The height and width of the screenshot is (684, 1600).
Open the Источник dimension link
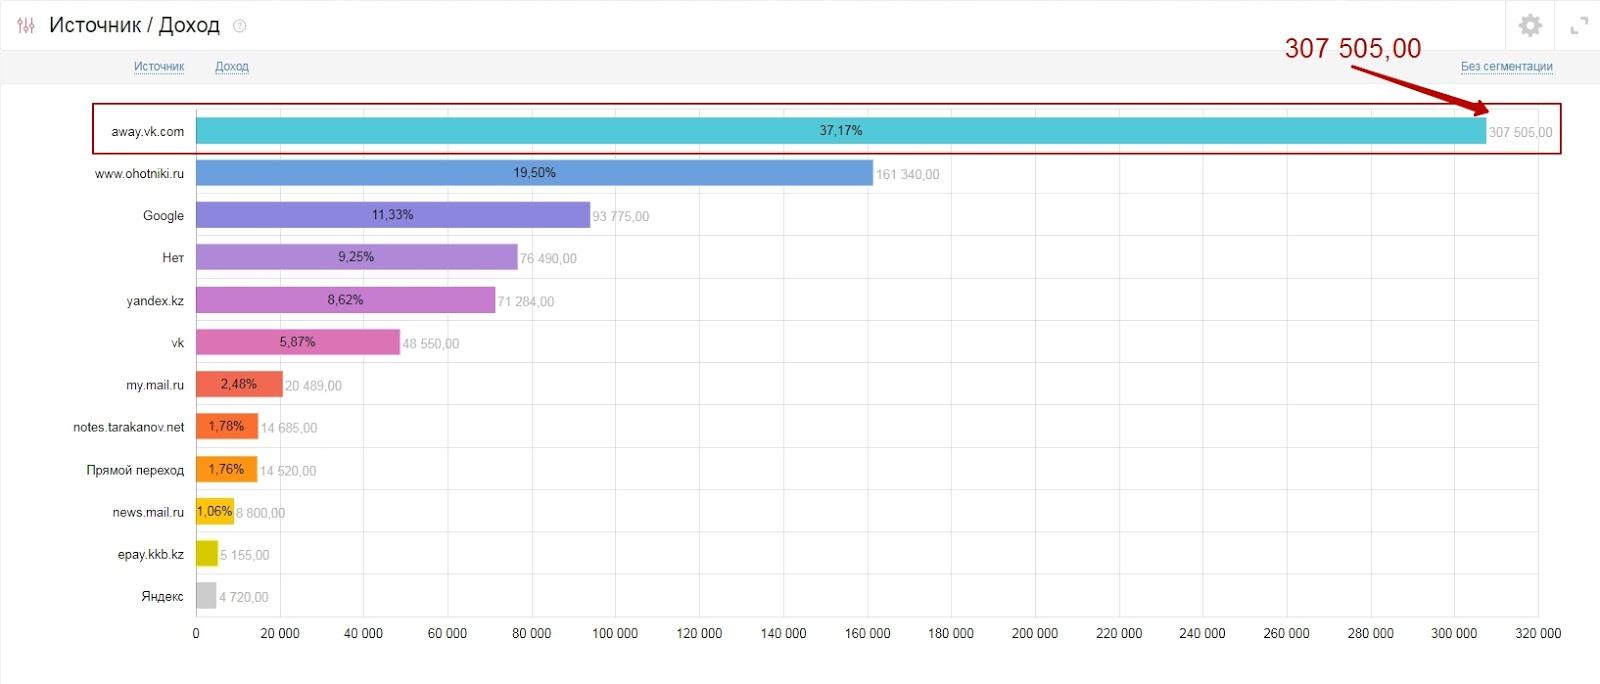pyautogui.click(x=159, y=66)
